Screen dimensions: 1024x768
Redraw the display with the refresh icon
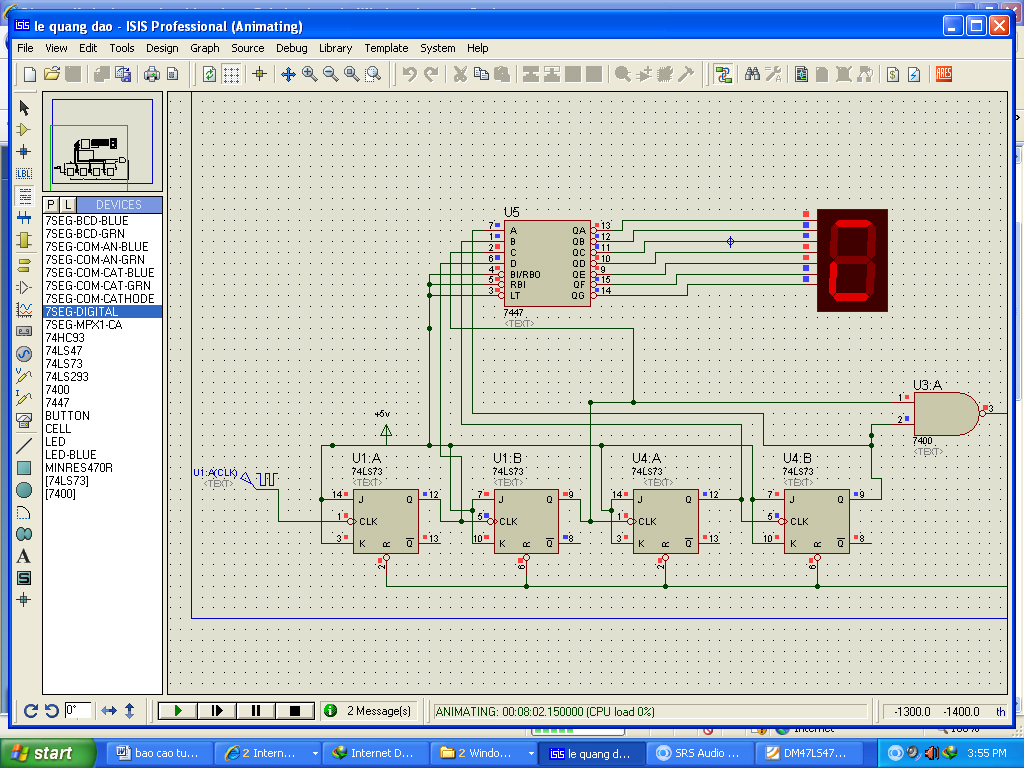pyautogui.click(x=210, y=74)
